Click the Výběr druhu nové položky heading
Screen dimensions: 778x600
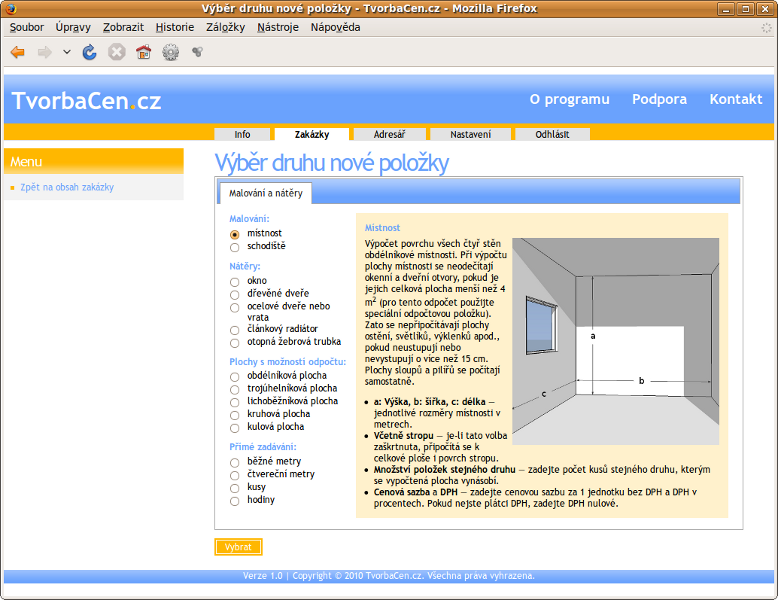tap(331, 163)
